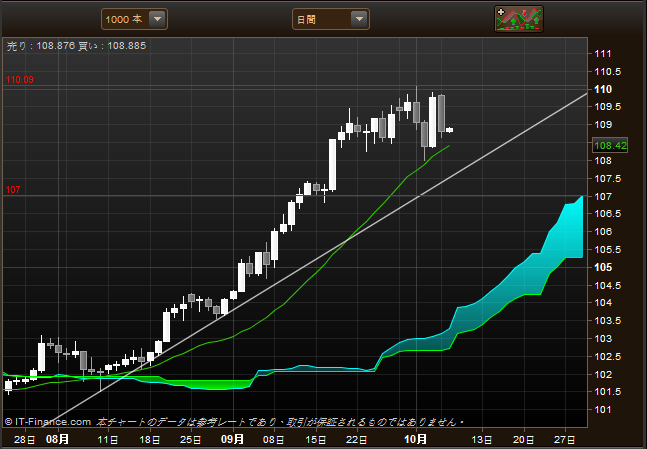Image resolution: width=647 pixels, height=449 pixels.
Task: Open the technical indicators chart icon
Action: point(519,19)
